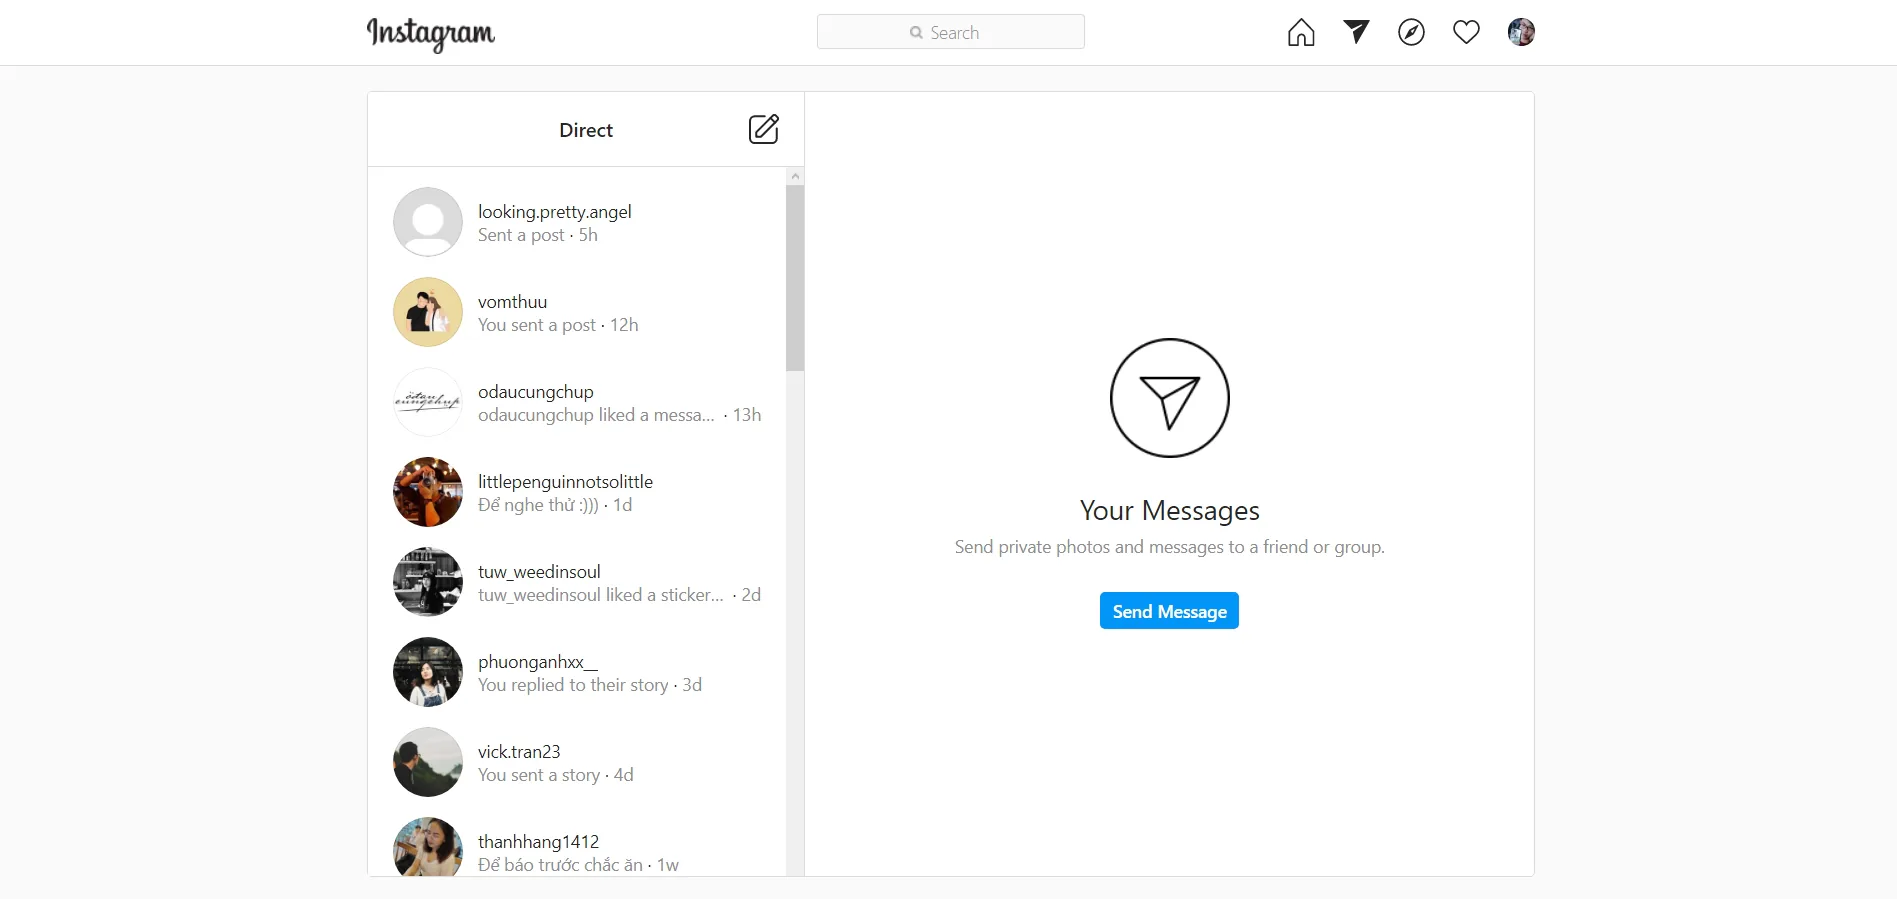Click littlepenguinnotsolittle profile picture
1897x899 pixels.
click(x=428, y=492)
